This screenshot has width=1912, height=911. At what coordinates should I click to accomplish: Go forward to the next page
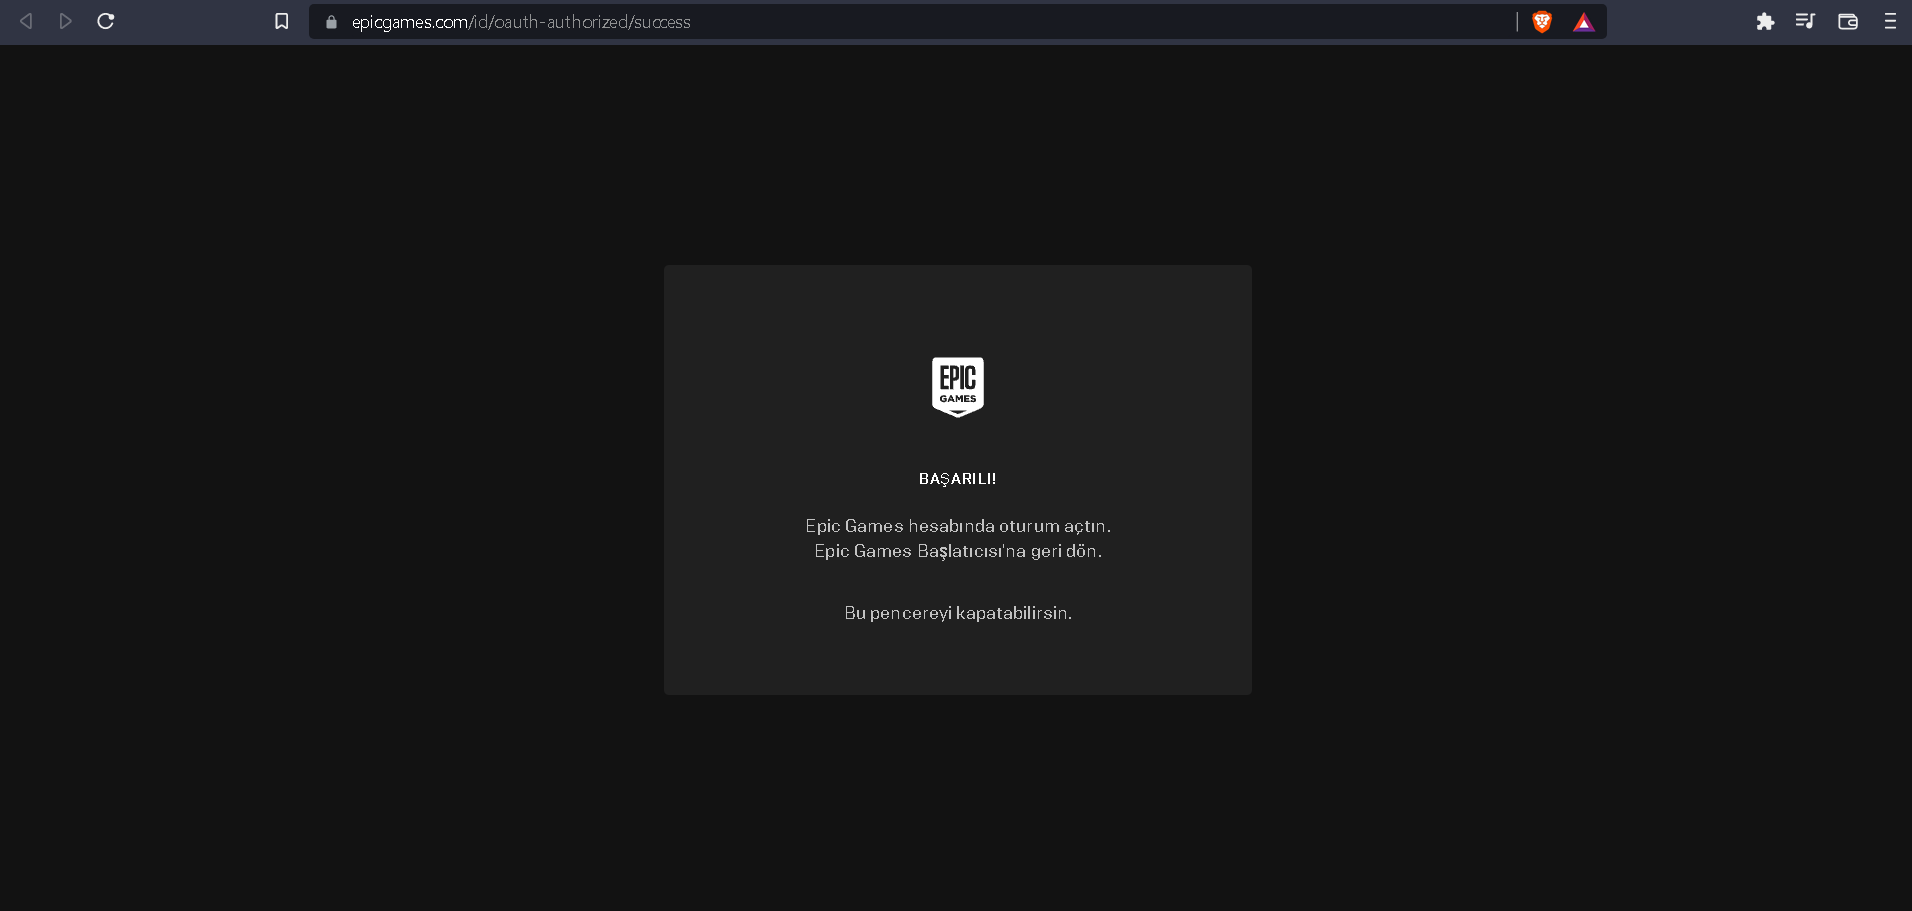66,21
